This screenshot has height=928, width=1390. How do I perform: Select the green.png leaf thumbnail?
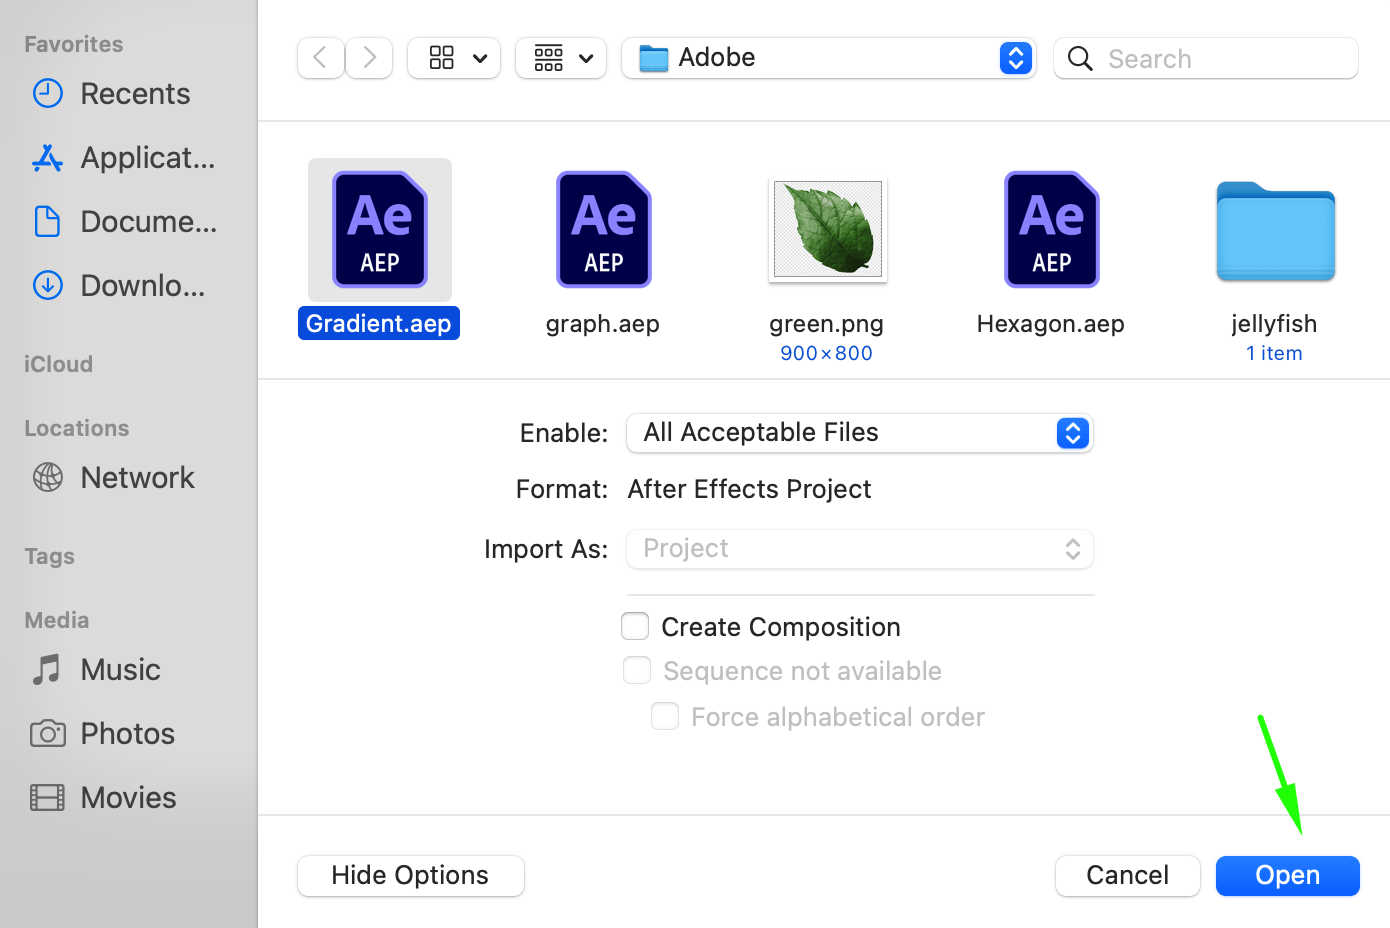pos(828,230)
